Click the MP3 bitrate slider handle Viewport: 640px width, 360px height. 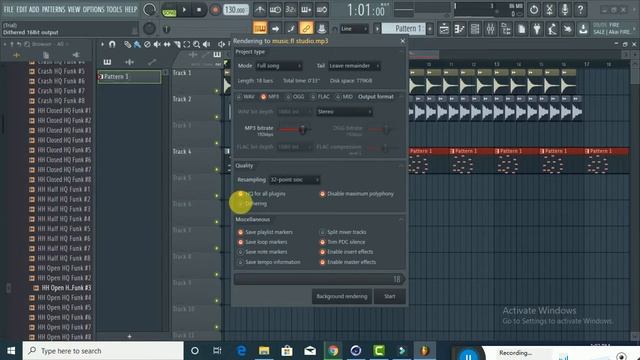pos(302,130)
